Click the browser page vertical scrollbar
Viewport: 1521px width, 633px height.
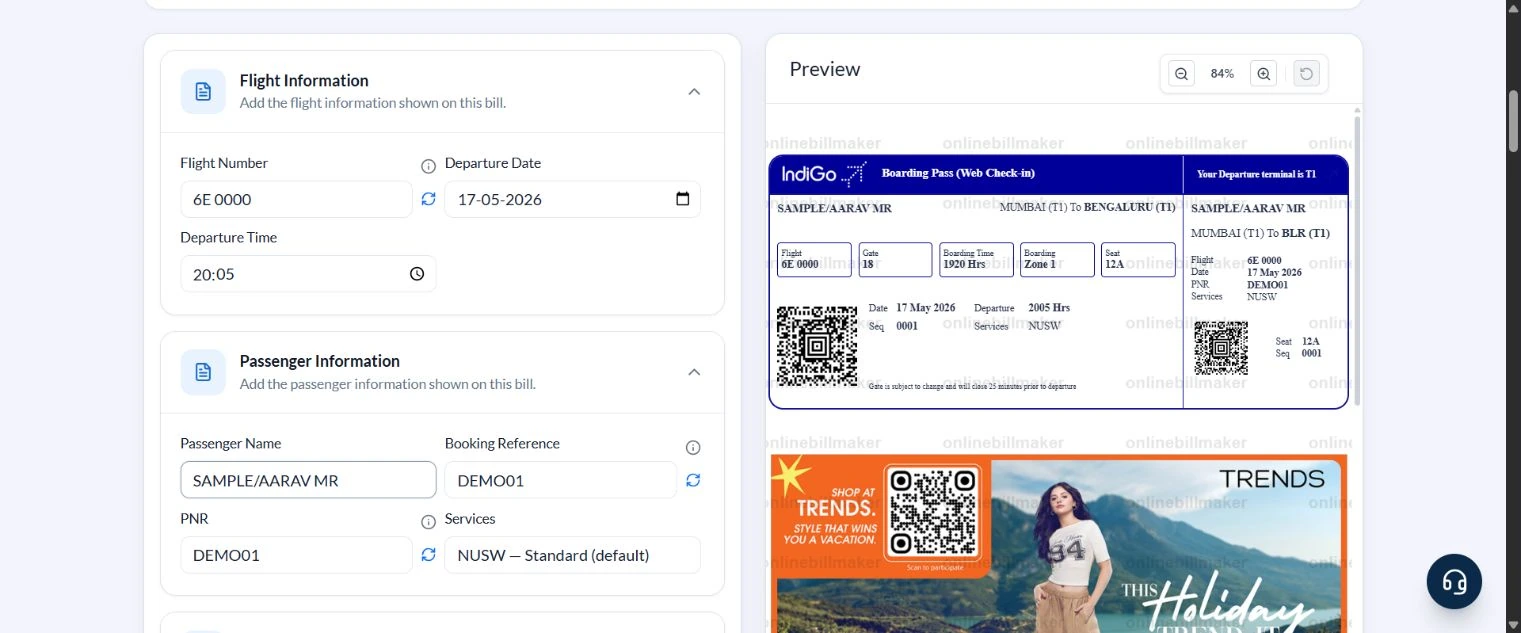point(1513,122)
